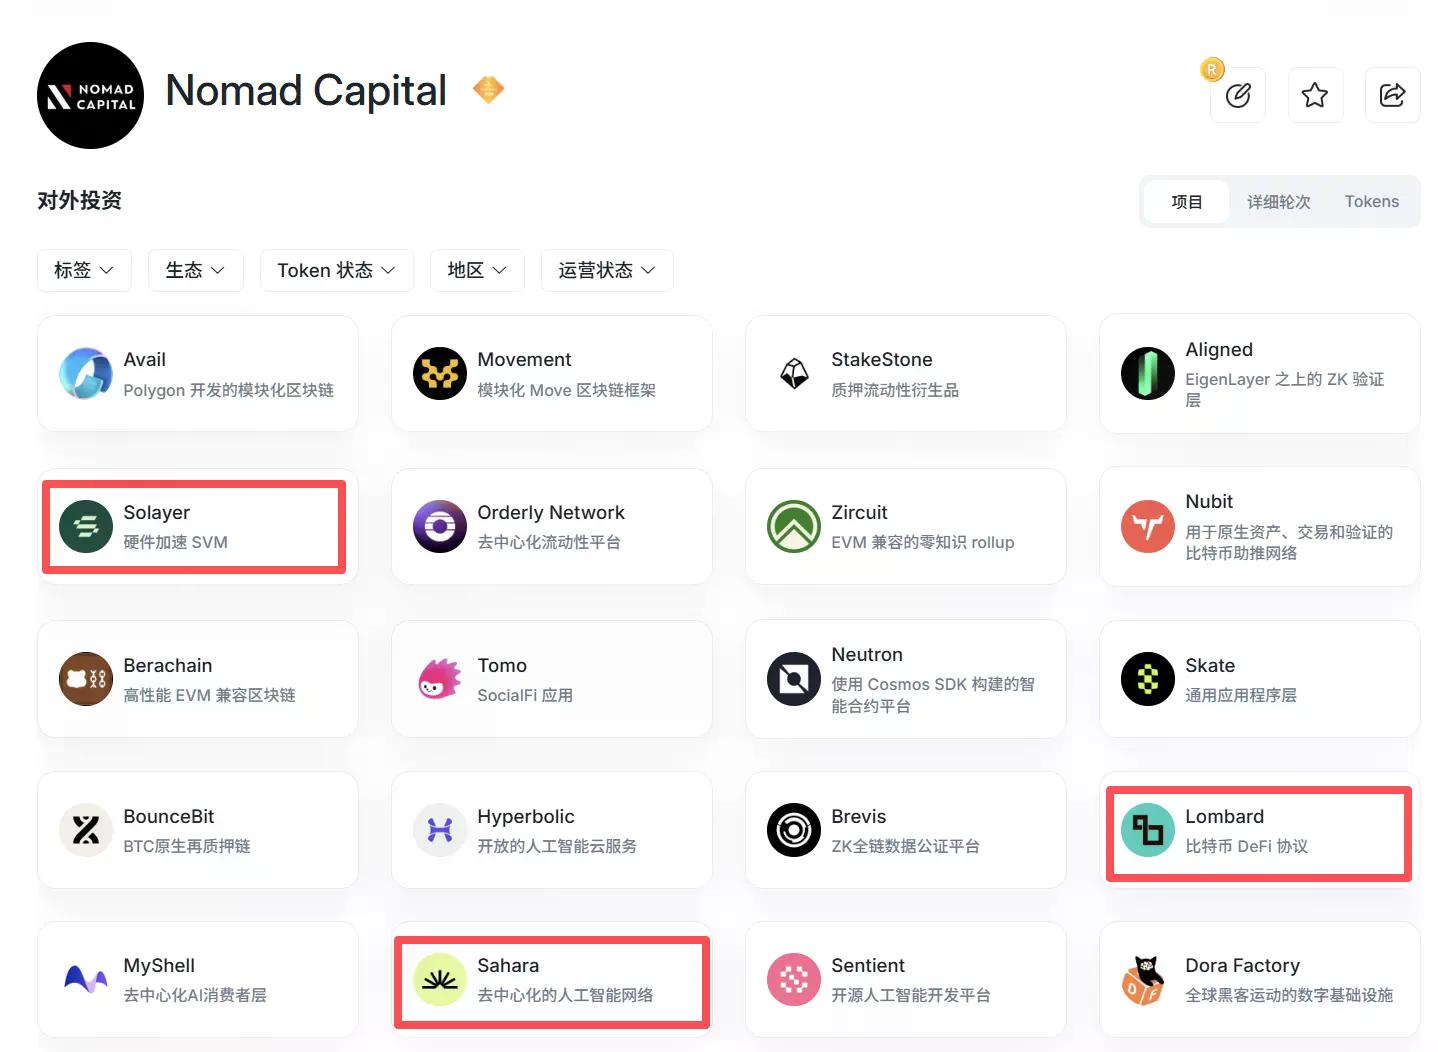This screenshot has width=1438, height=1052.
Task: Select the Berachain bear logo
Action: [x=85, y=679]
